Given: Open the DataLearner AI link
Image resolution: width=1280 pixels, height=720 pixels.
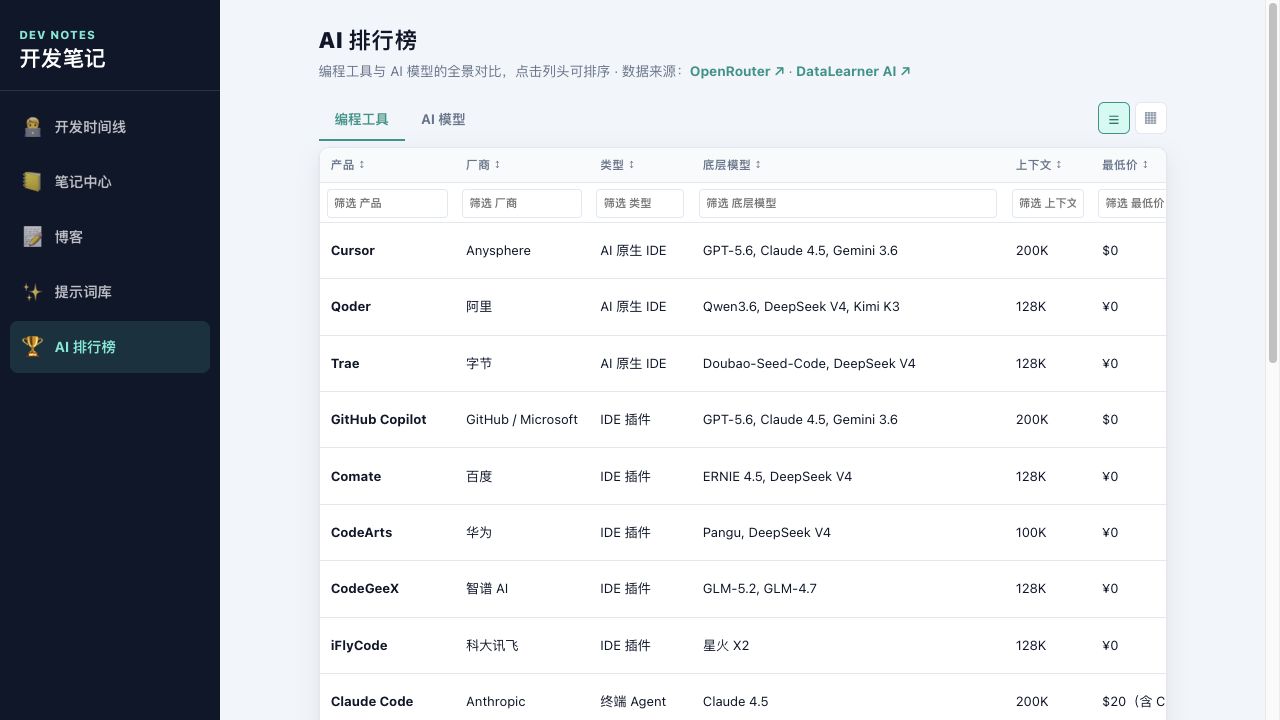Looking at the screenshot, I should (853, 71).
